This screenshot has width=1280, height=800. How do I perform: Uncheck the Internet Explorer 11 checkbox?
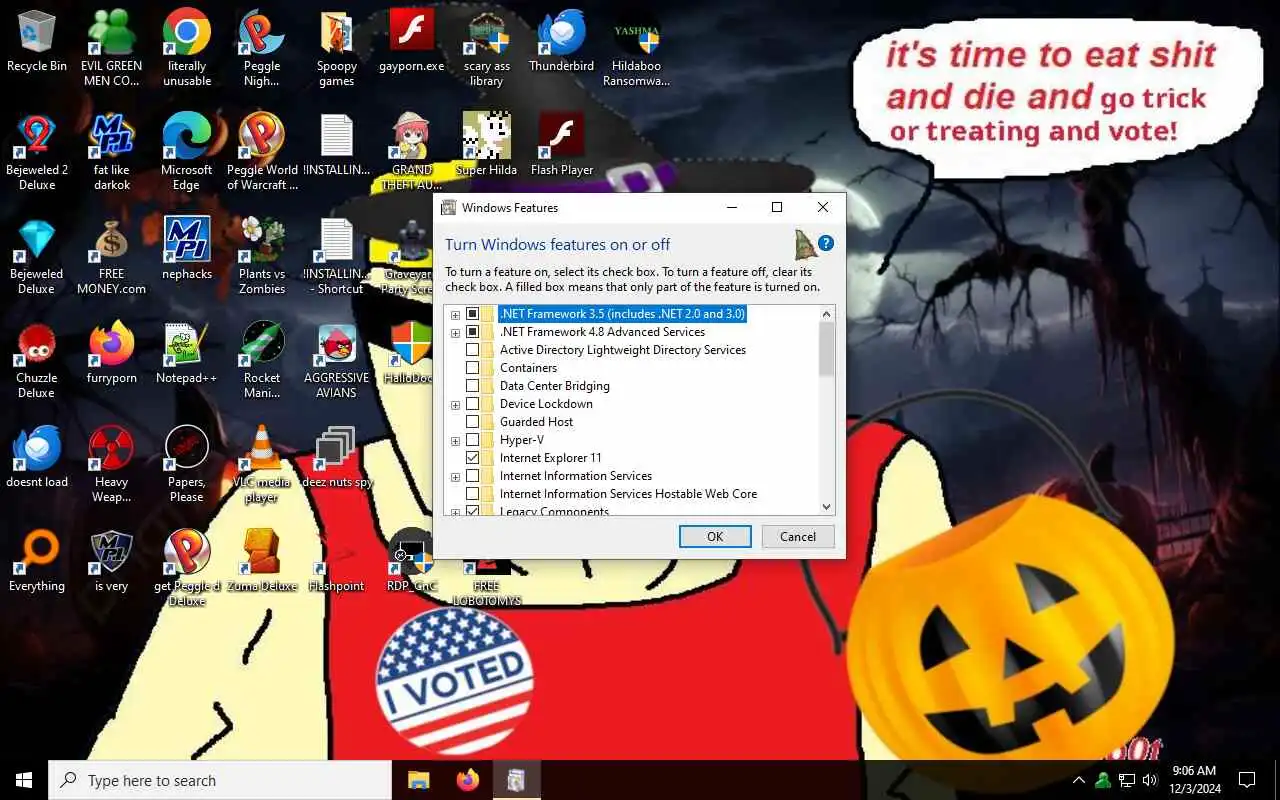(x=473, y=458)
